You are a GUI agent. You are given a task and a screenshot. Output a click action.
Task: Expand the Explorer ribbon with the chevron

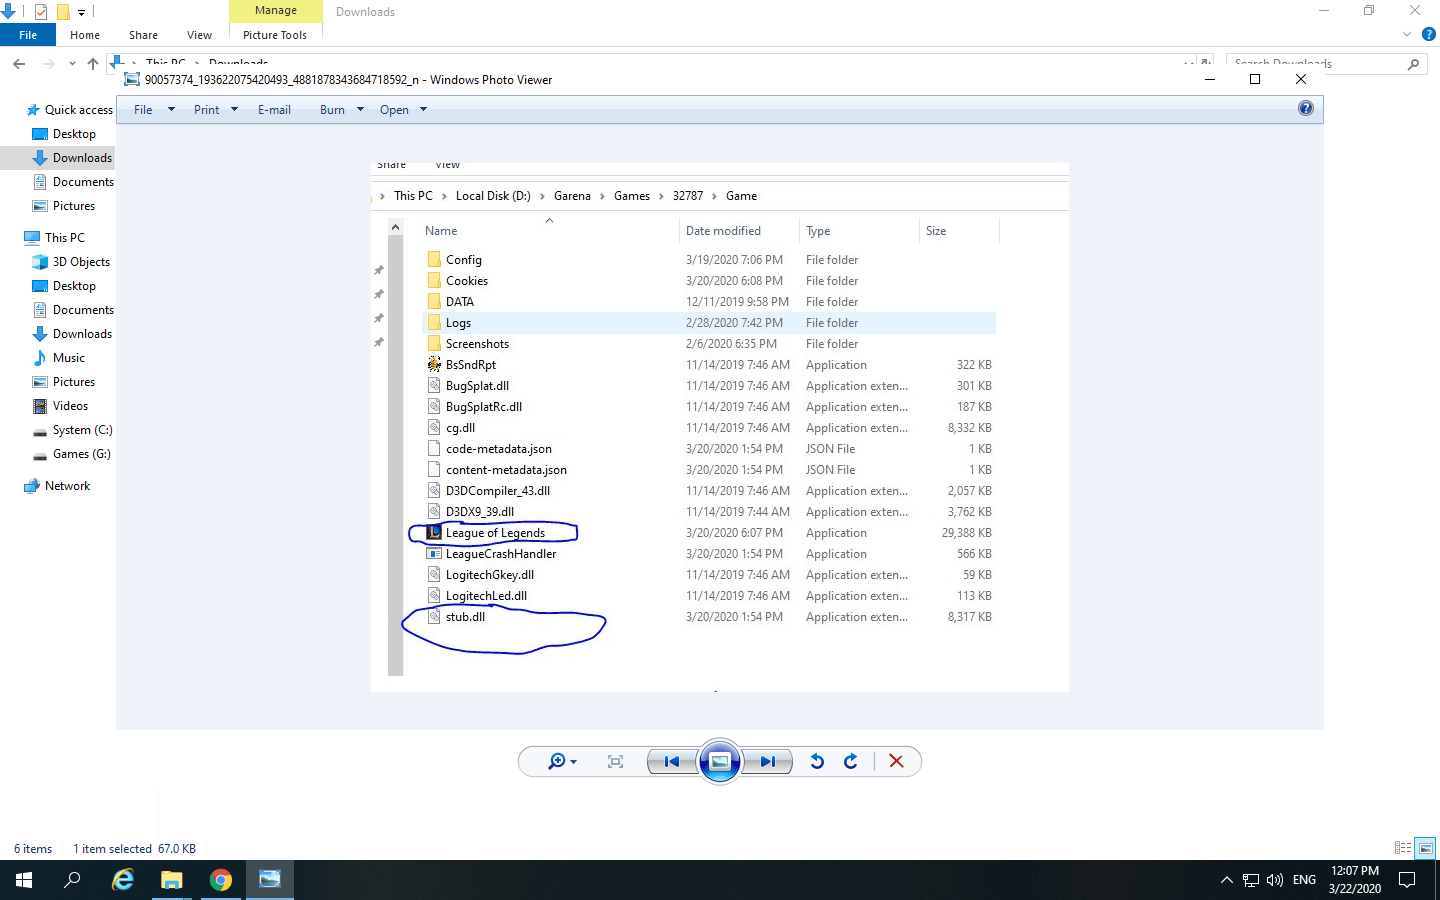pyautogui.click(x=1407, y=35)
